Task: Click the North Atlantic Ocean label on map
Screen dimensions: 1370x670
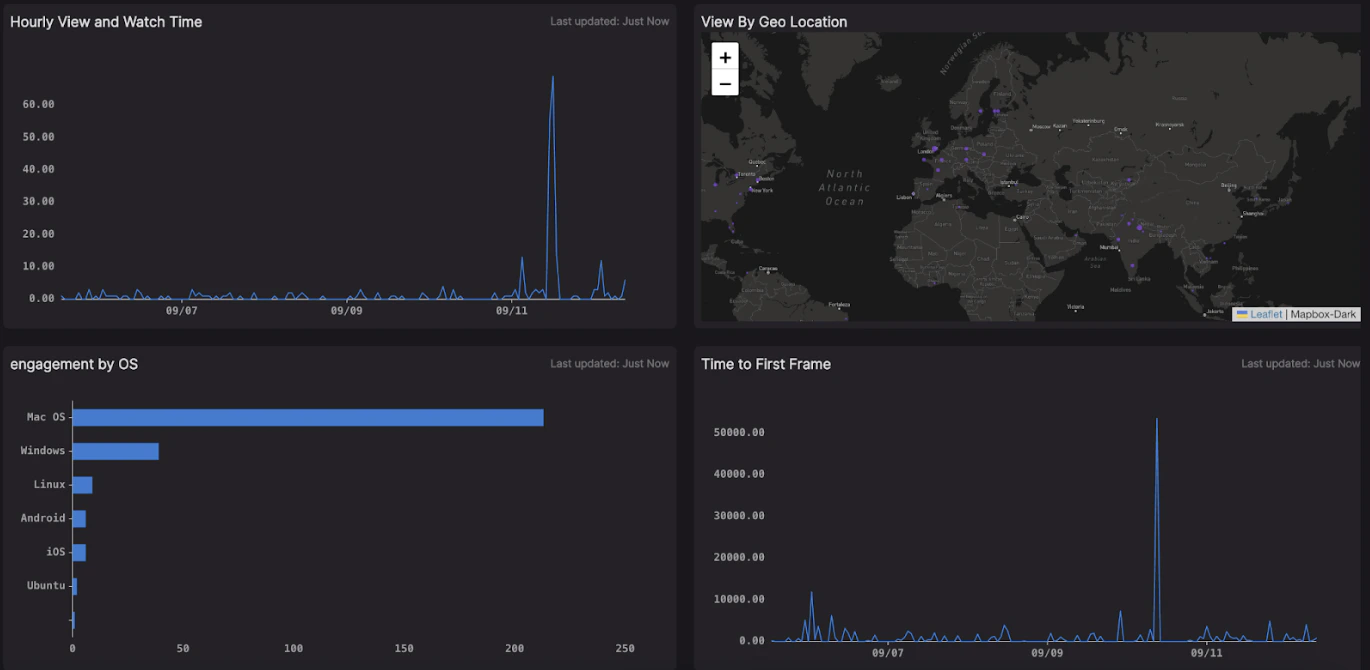Action: 845,187
